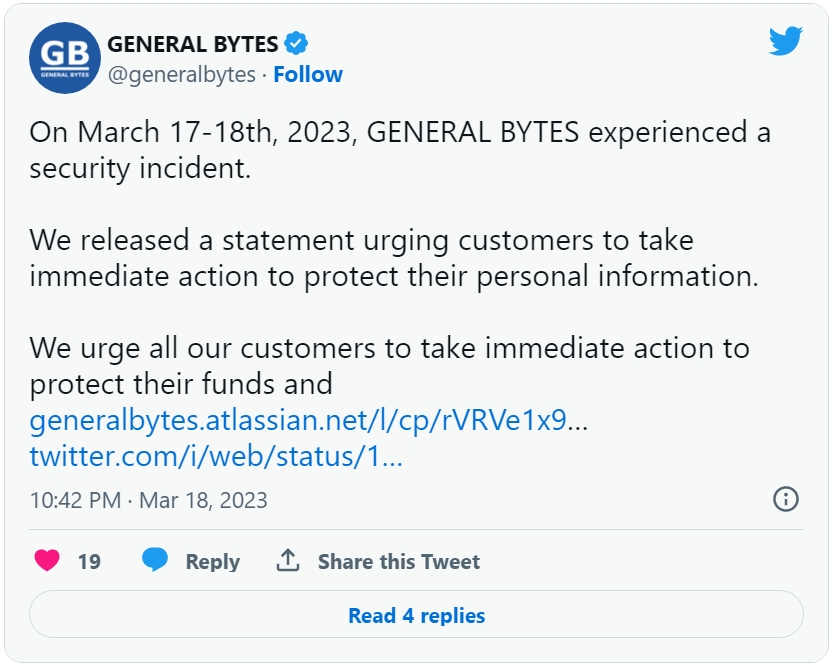This screenshot has width=833, height=666.
Task: Like the tweet with heart icon
Action: [47, 561]
